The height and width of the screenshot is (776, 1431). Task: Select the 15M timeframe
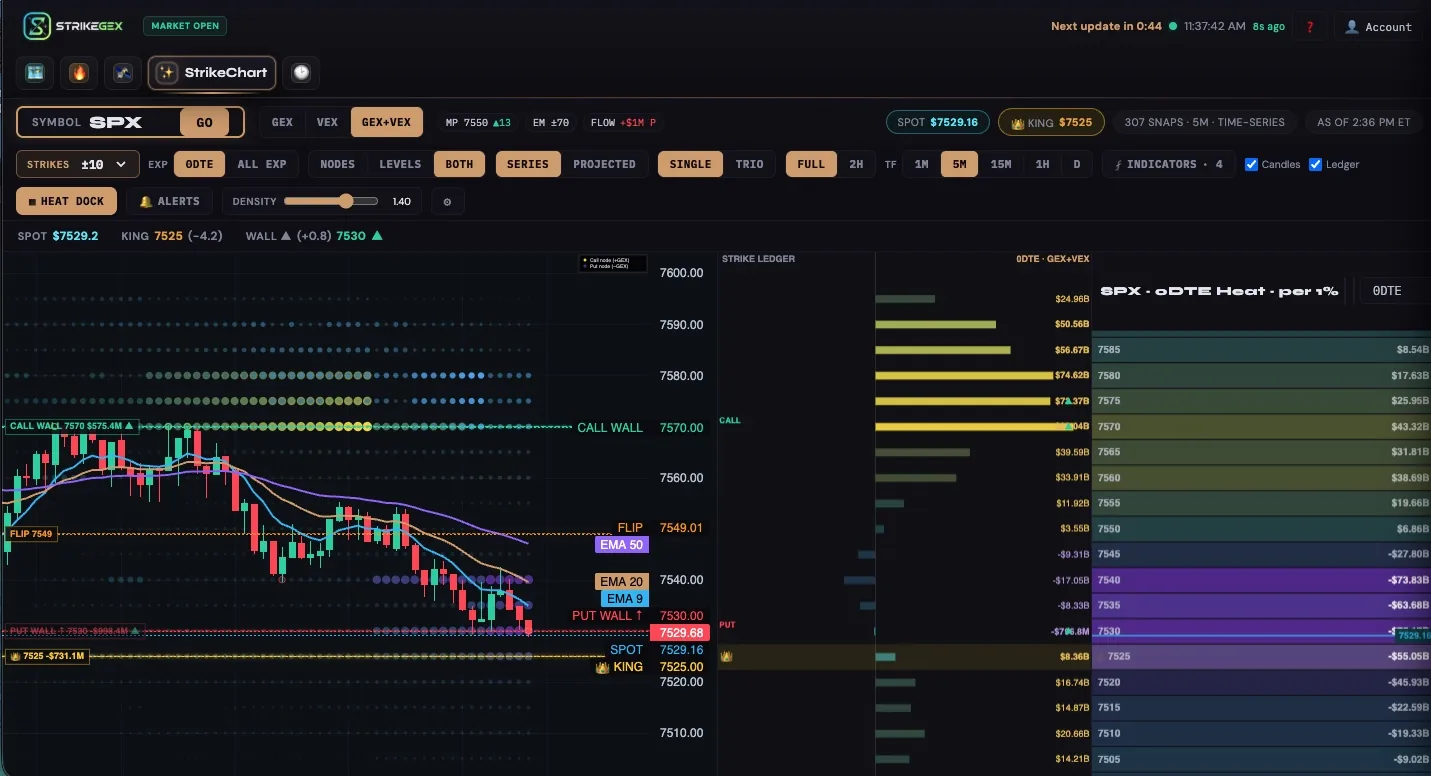(x=1000, y=164)
